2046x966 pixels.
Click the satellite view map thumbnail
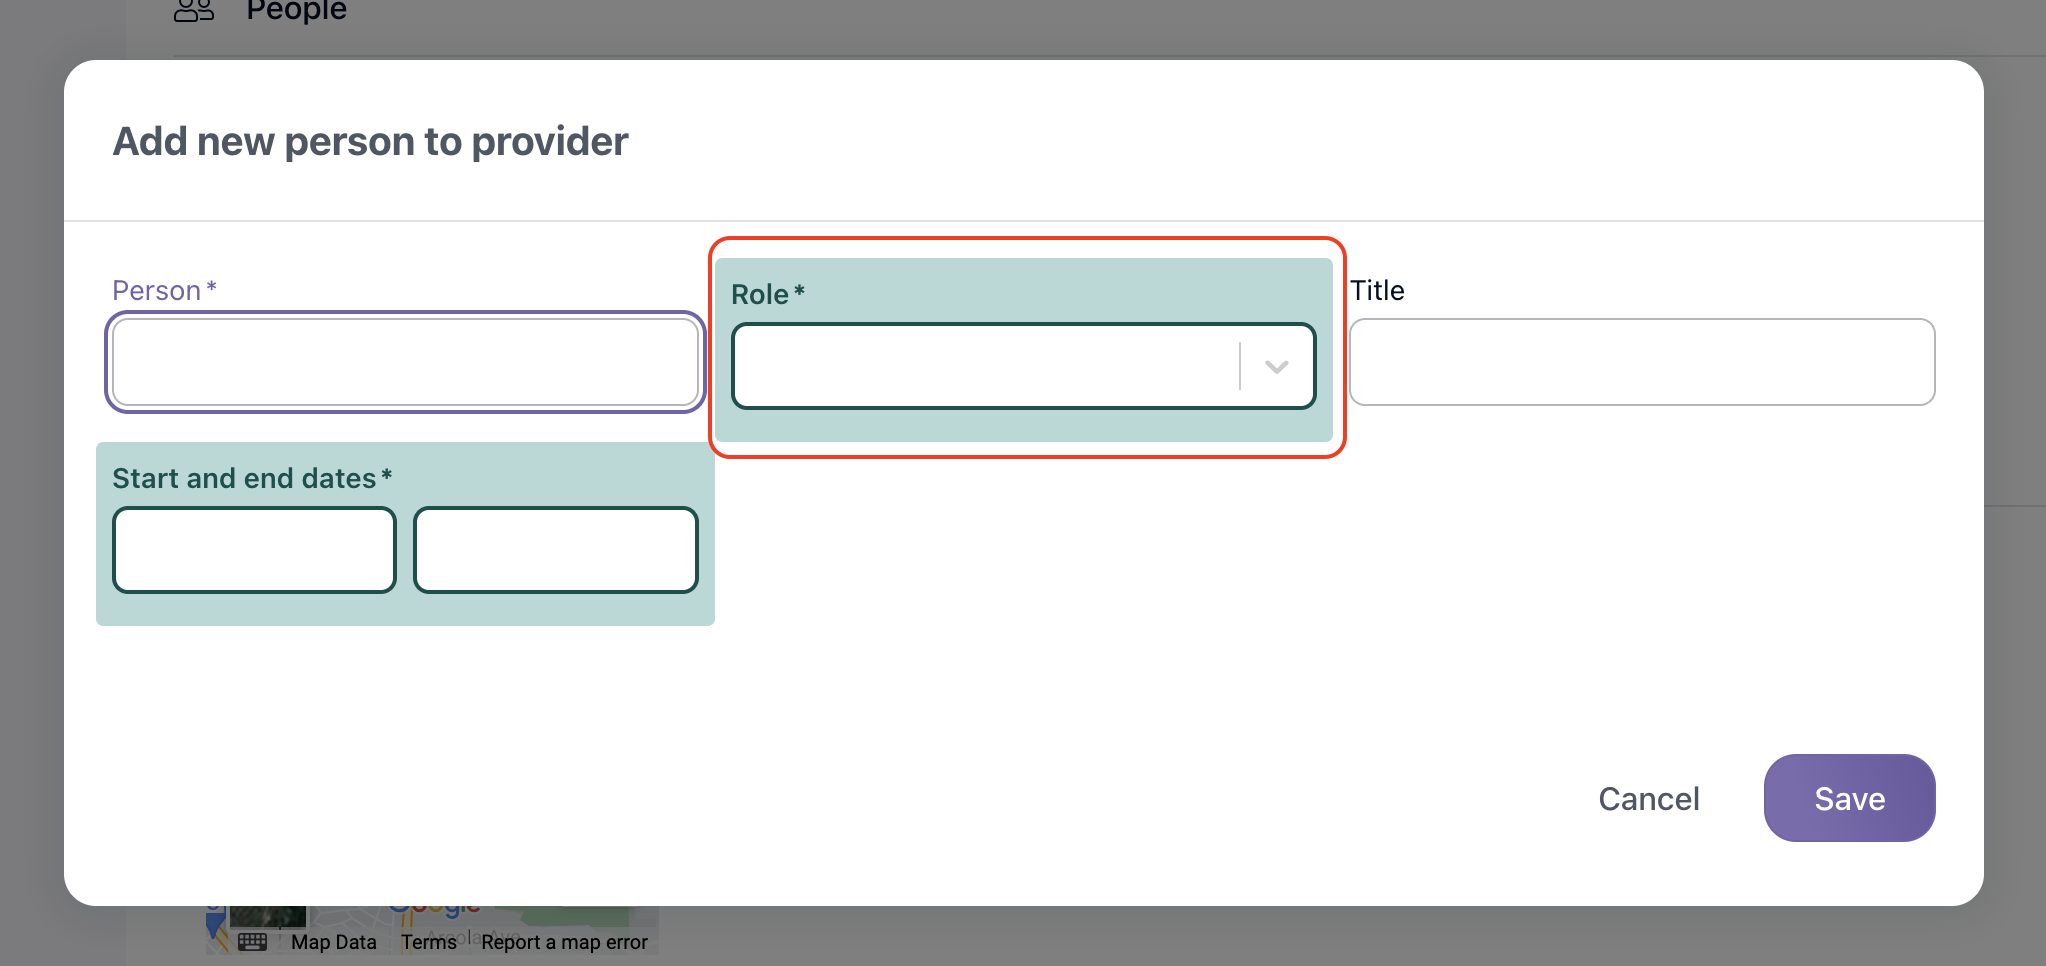pos(268,917)
